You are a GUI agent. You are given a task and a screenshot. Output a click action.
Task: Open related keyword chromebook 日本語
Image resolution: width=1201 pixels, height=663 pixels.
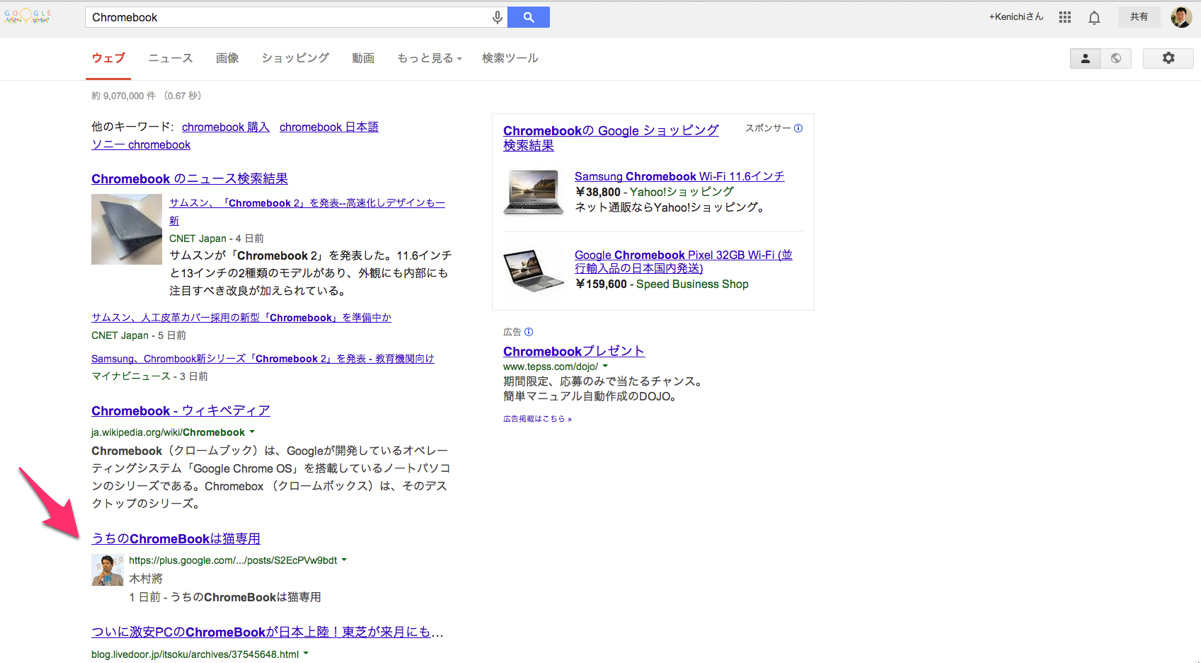(329, 127)
